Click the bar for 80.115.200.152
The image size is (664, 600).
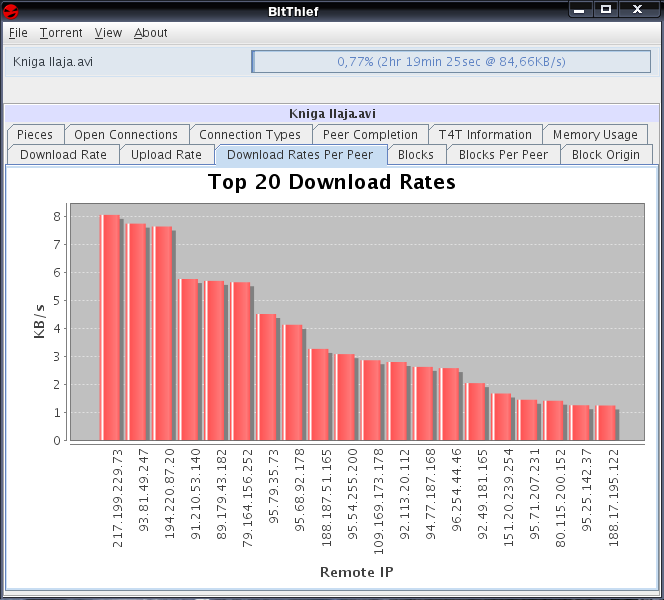(553, 421)
